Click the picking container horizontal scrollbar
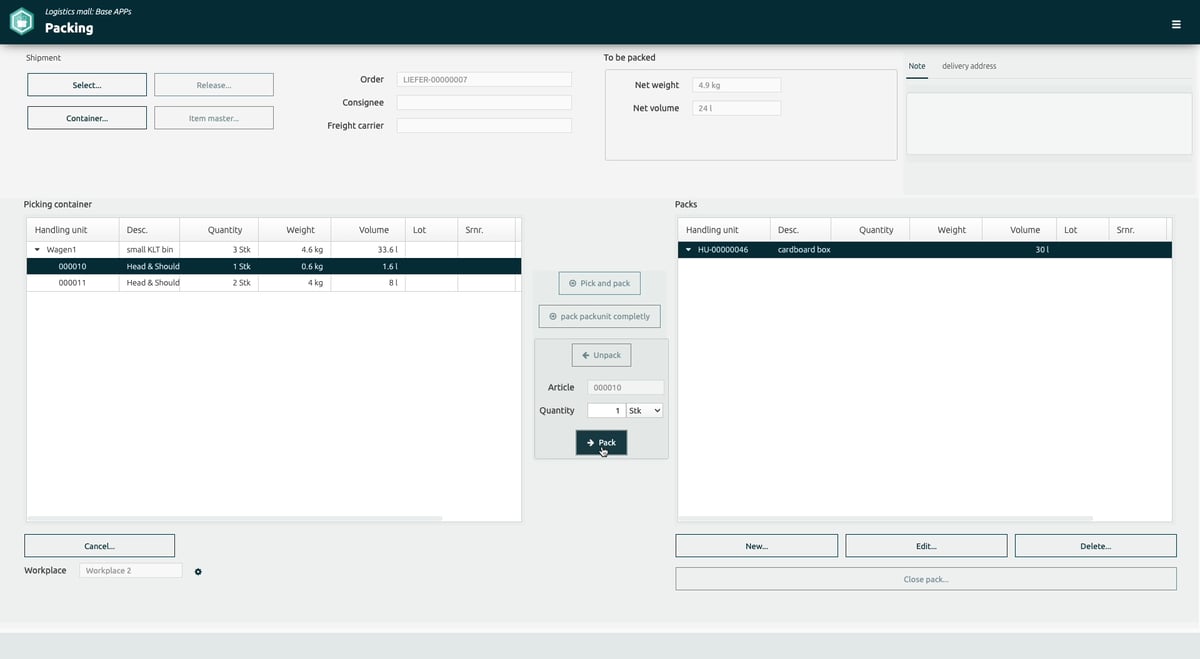 click(x=234, y=518)
